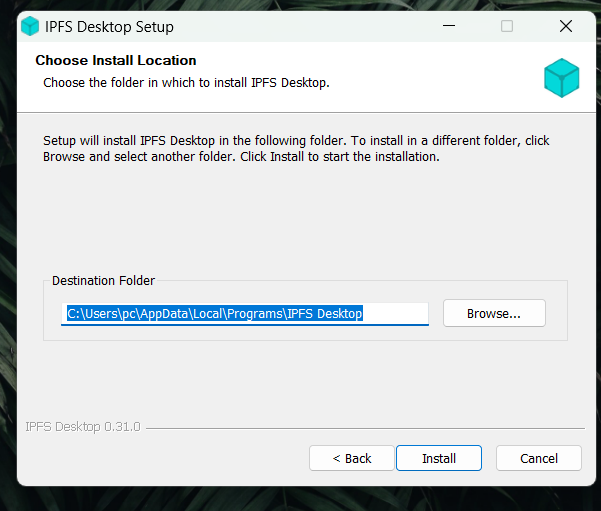The image size is (601, 511).
Task: Close the IPFS Desktop Setup window
Action: [566, 26]
